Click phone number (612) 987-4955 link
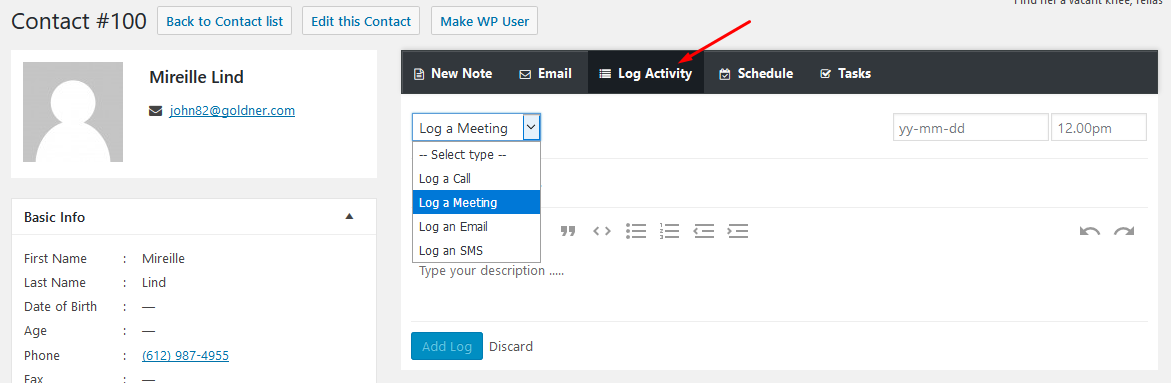Image resolution: width=1171 pixels, height=383 pixels. [x=185, y=355]
